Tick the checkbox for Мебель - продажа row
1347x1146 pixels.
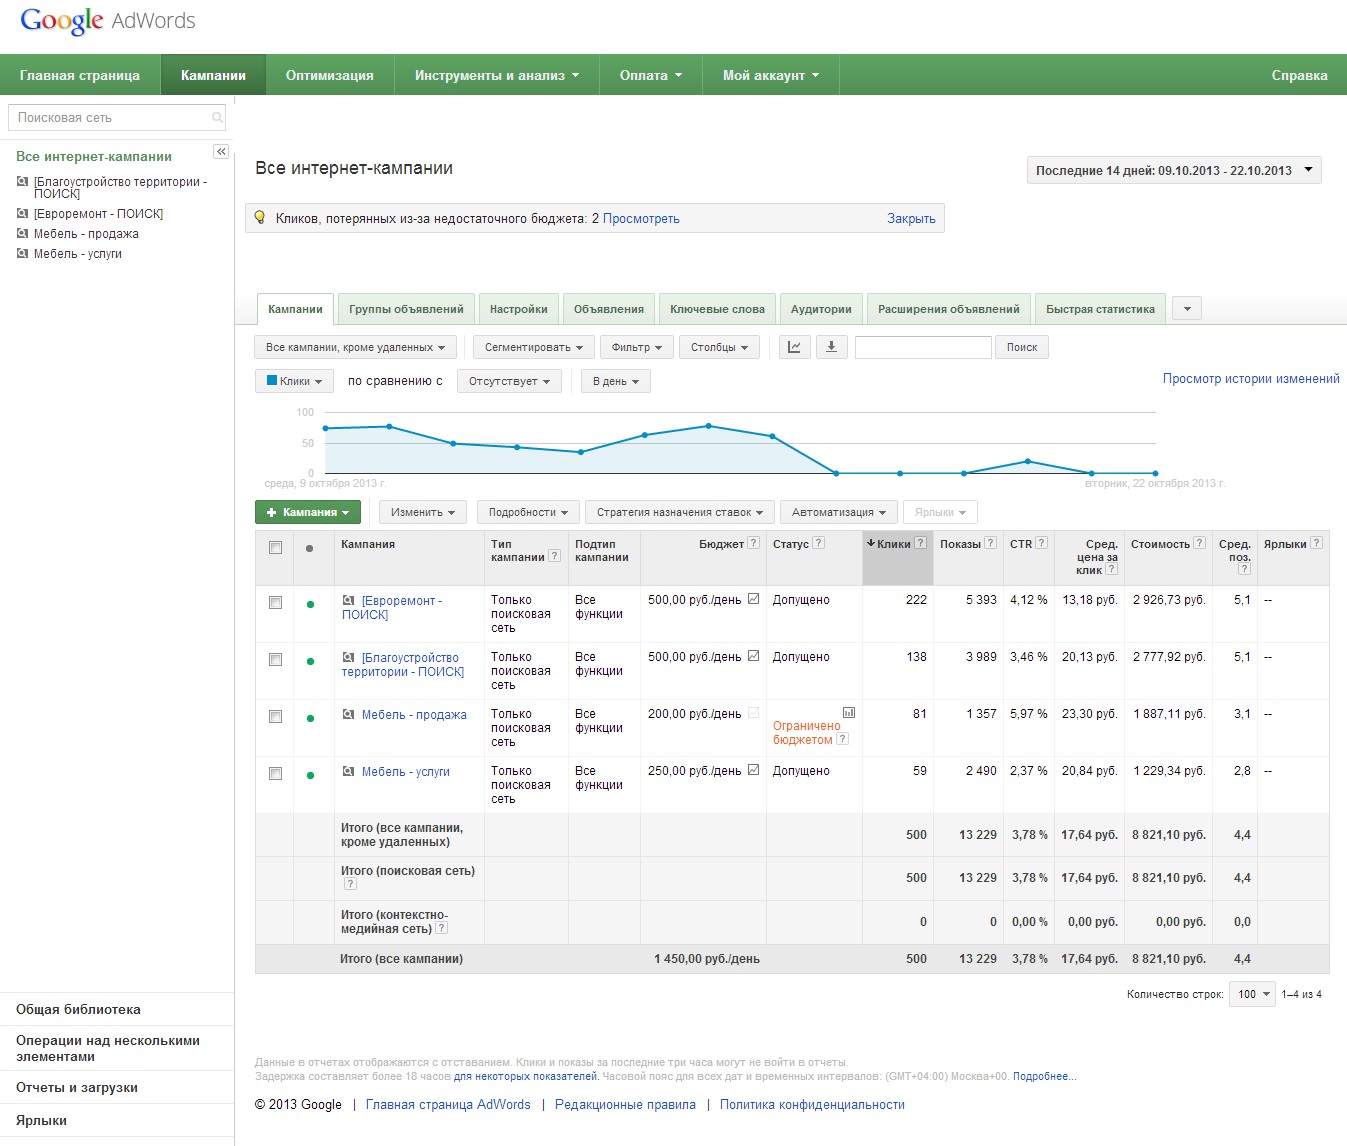pyautogui.click(x=275, y=717)
